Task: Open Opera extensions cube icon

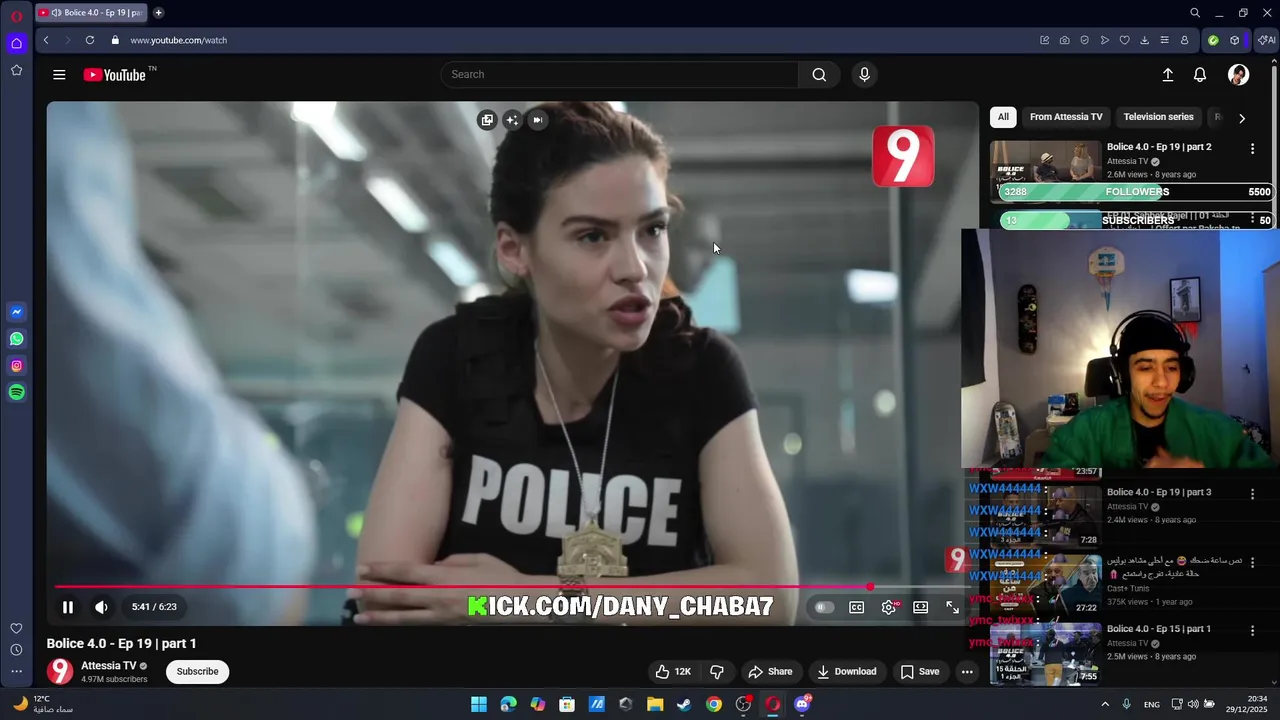Action: 1235,41
